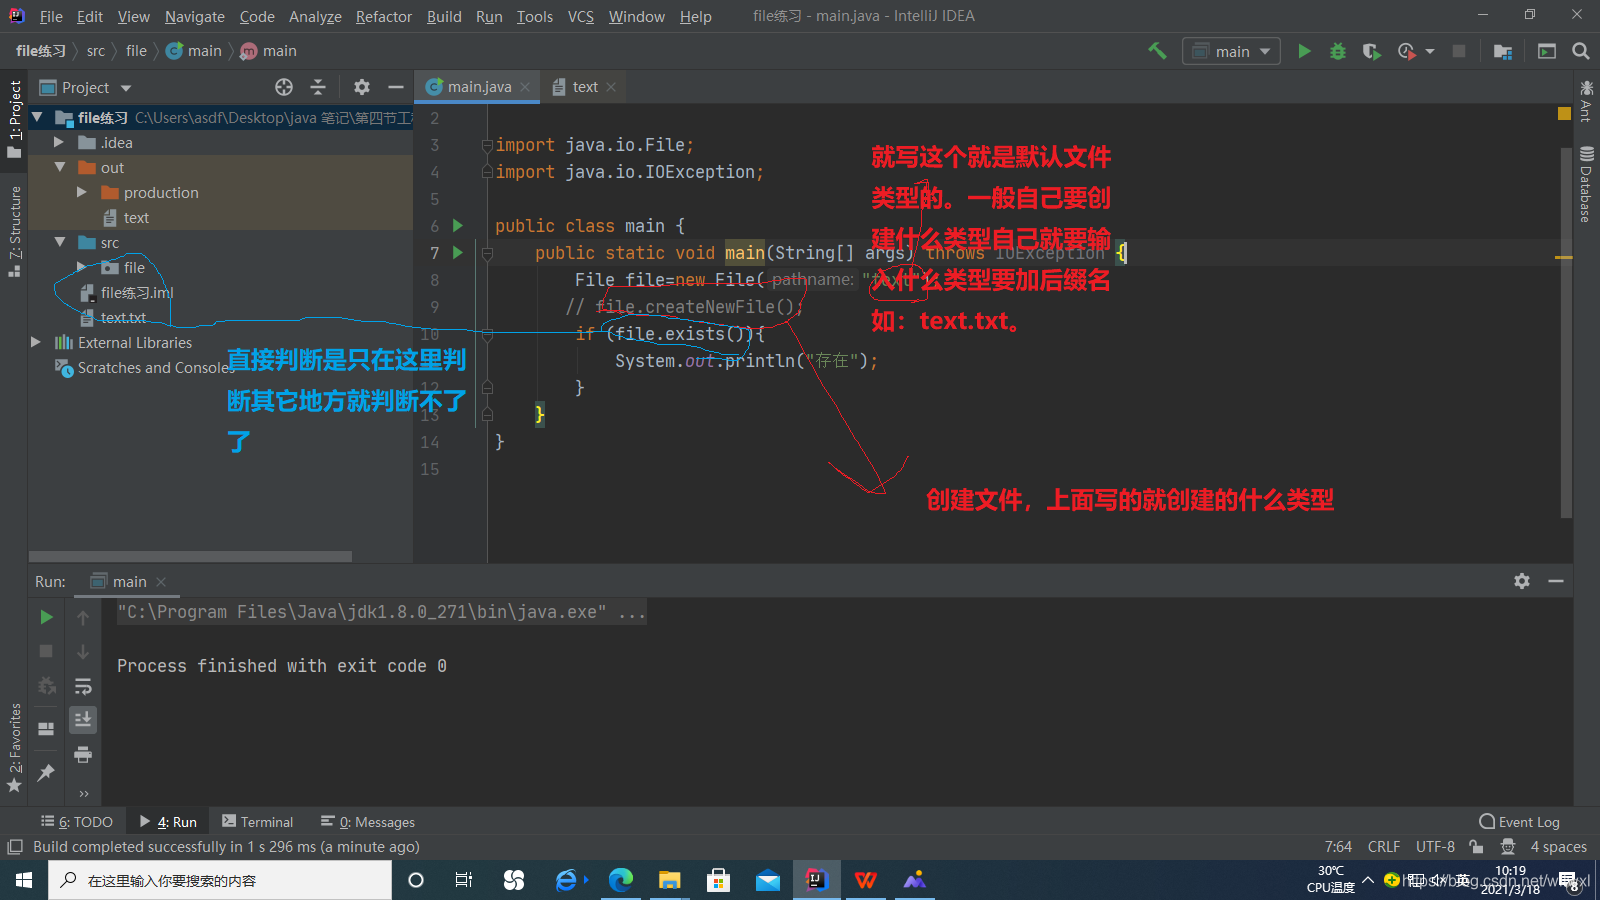The width and height of the screenshot is (1600, 900).
Task: Start debugging with the bug icon
Action: [x=1337, y=51]
